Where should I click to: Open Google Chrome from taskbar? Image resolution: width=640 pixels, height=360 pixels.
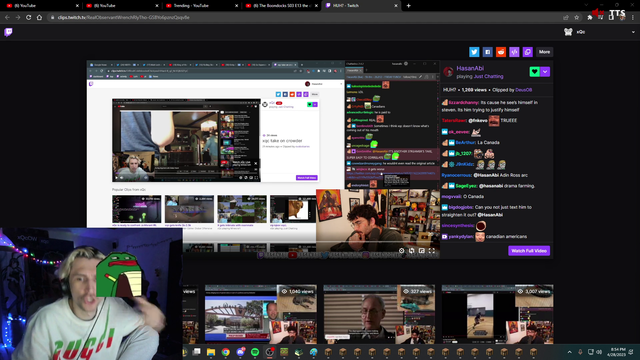click(x=226, y=352)
